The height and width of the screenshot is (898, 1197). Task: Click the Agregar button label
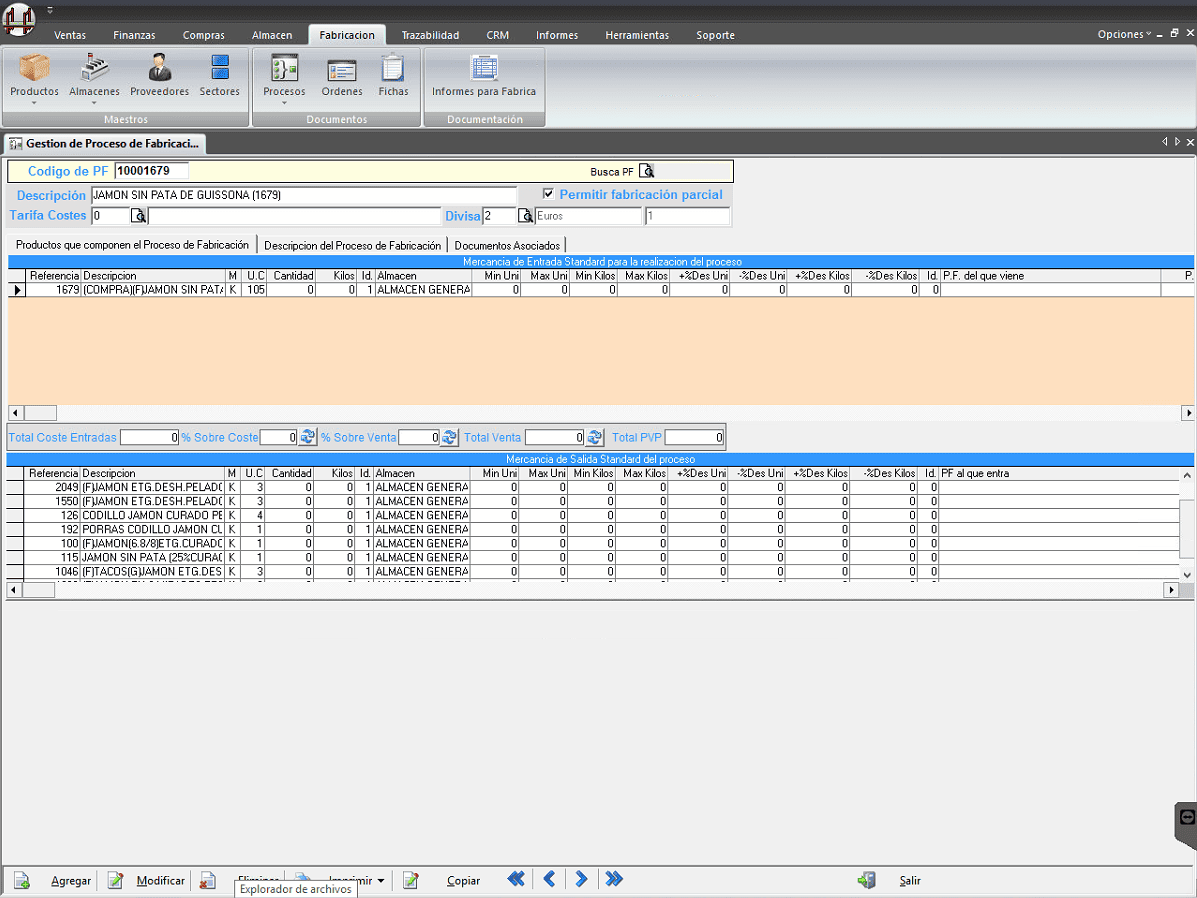tap(71, 881)
